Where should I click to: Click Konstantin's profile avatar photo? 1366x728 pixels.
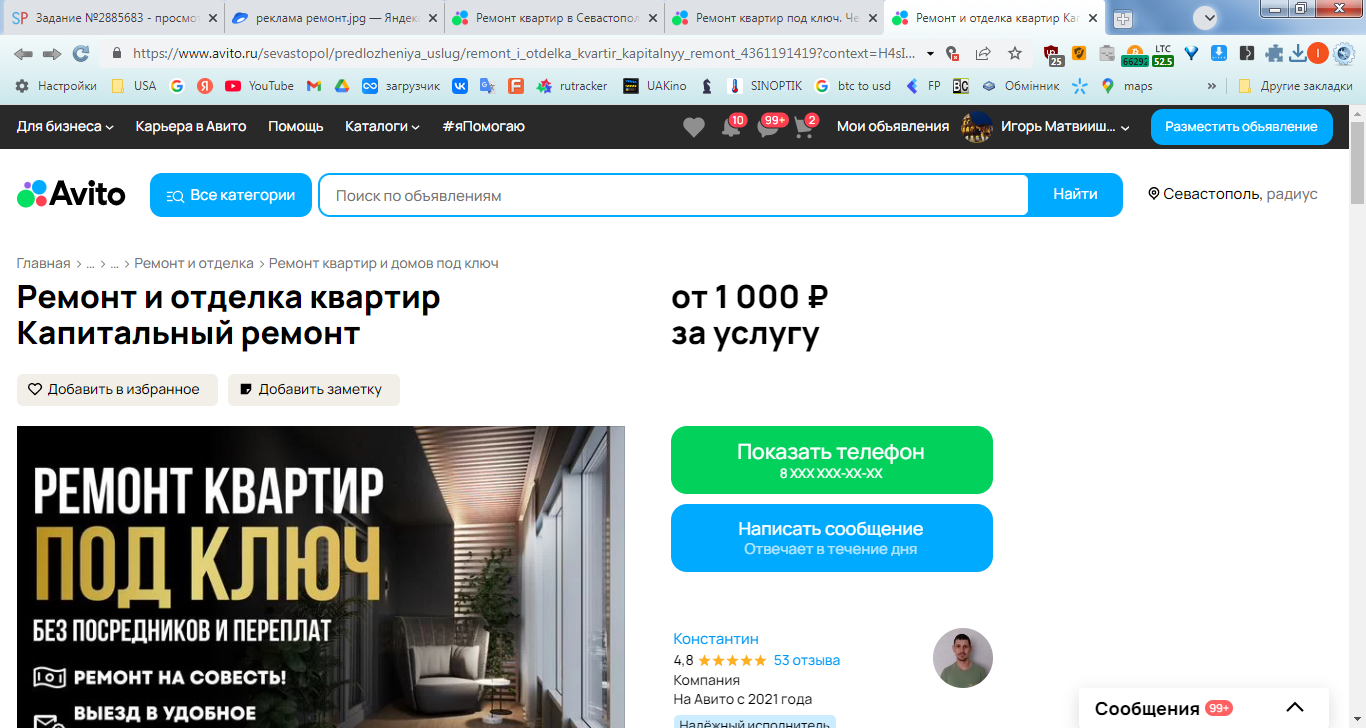(963, 658)
